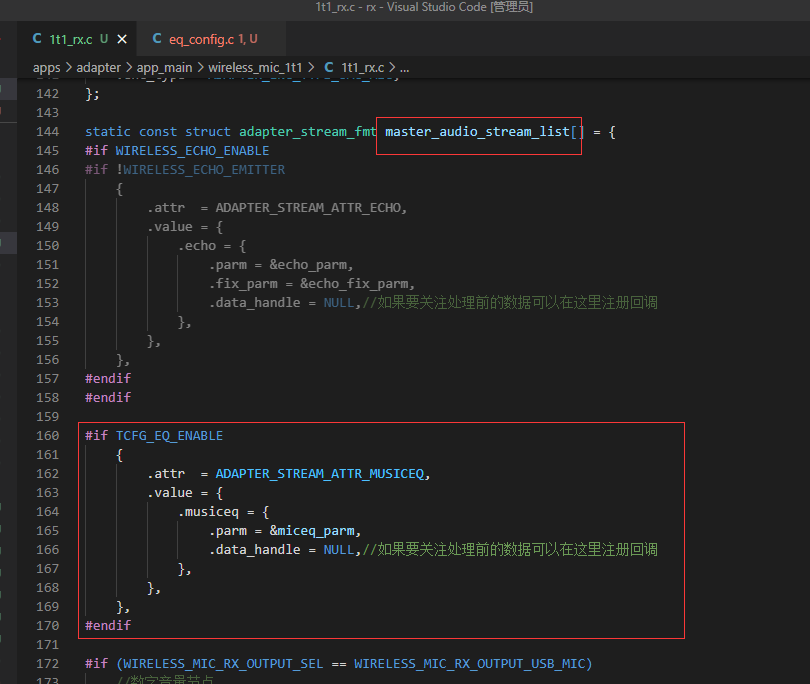
Task: Click the &echo_fix_parm reference
Action: tap(354, 284)
